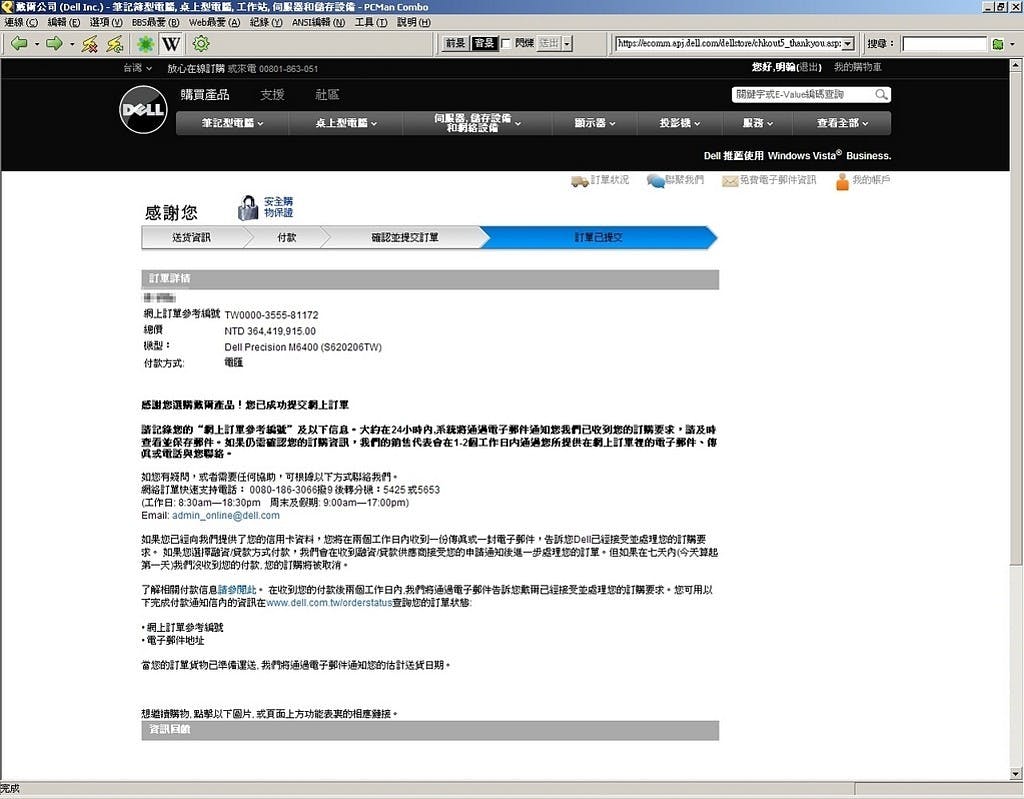Click the truck 訂單狀況 order status icon
The width and height of the screenshot is (1024, 799).
(x=579, y=181)
